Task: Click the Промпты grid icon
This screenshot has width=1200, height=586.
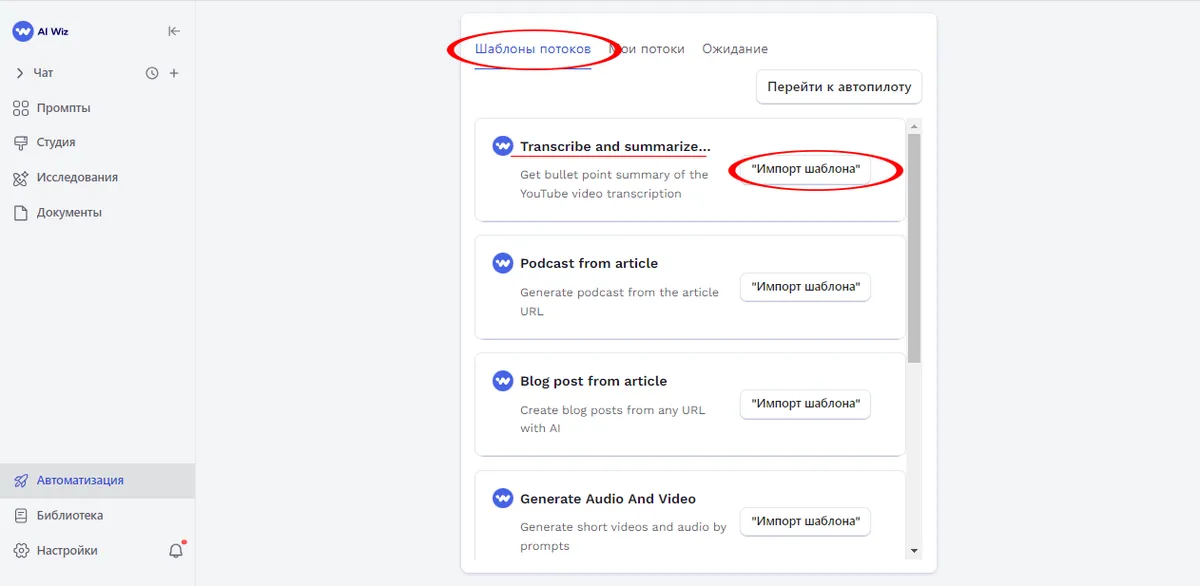Action: tap(20, 108)
